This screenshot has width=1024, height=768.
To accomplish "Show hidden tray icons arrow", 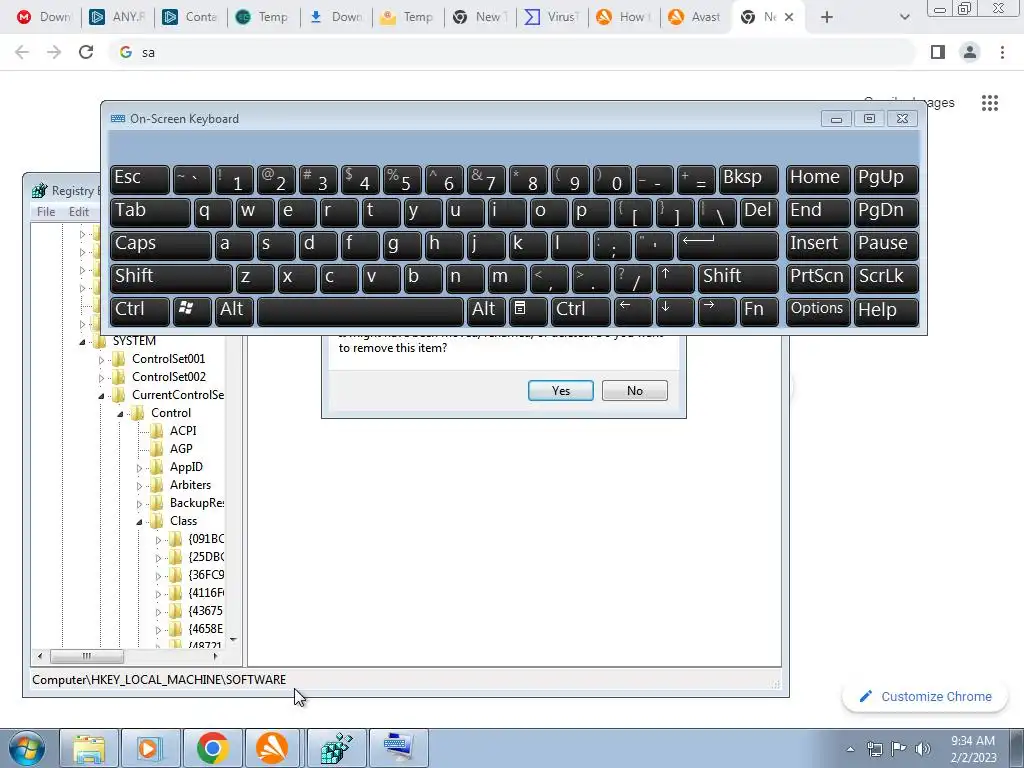I will click(850, 749).
